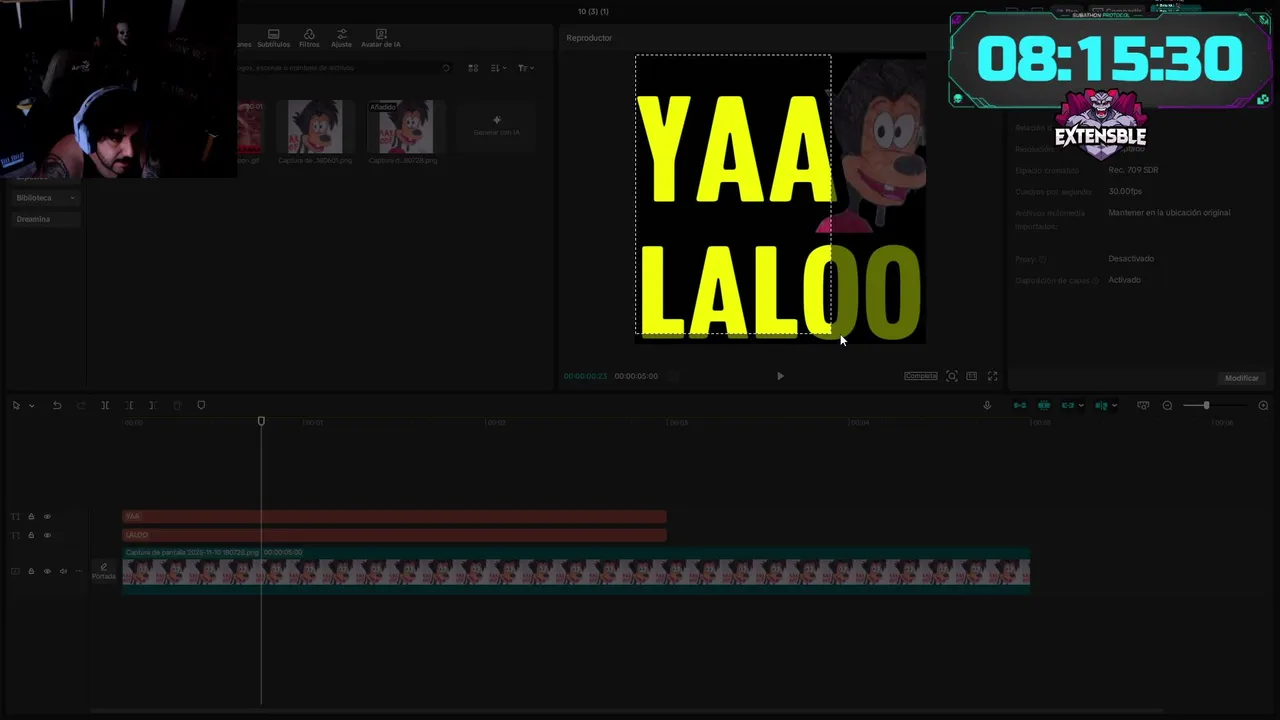Viewport: 1280px width, 720px height.
Task: Click the 00:00:05:00 total duration under player
Action: (636, 376)
